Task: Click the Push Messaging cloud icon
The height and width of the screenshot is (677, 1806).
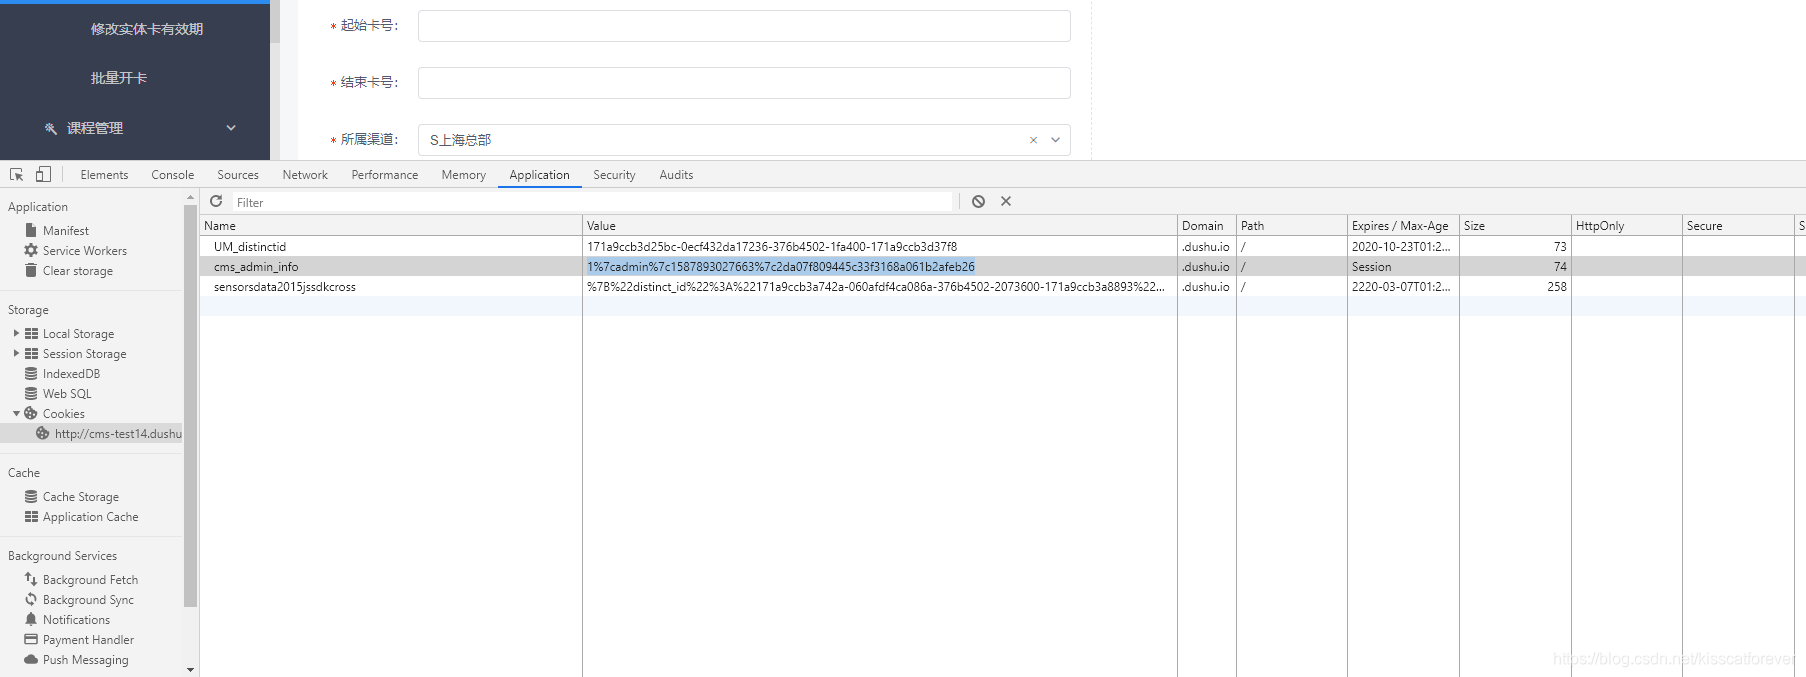Action: (x=31, y=659)
